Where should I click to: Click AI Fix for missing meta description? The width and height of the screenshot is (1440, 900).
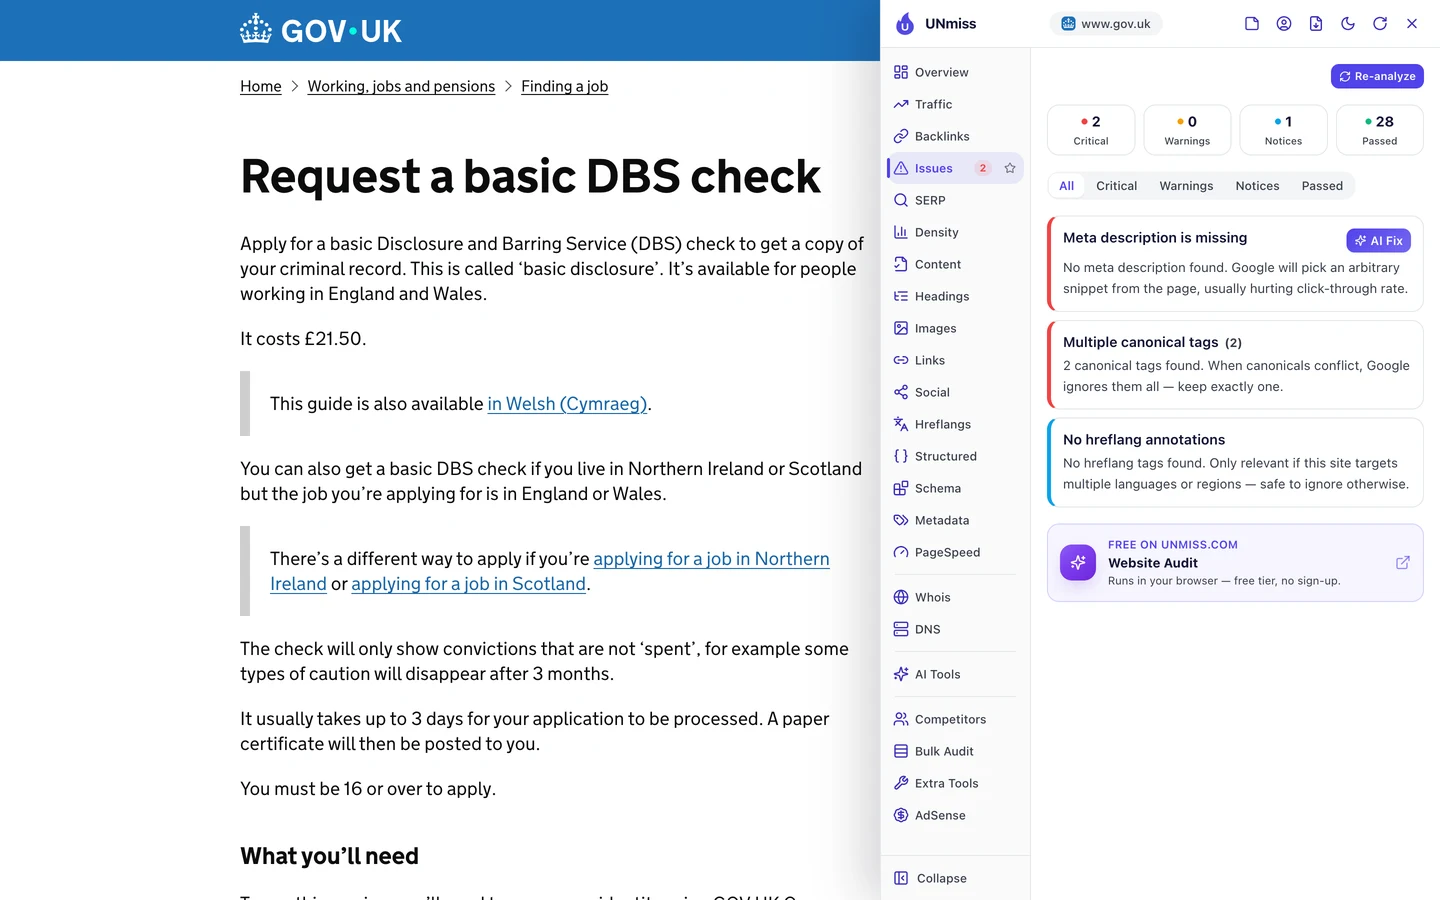[1378, 241]
